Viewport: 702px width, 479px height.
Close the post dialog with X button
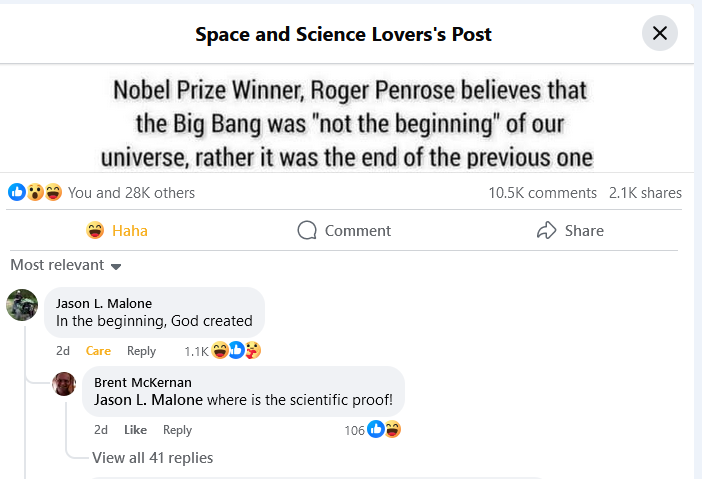click(659, 33)
